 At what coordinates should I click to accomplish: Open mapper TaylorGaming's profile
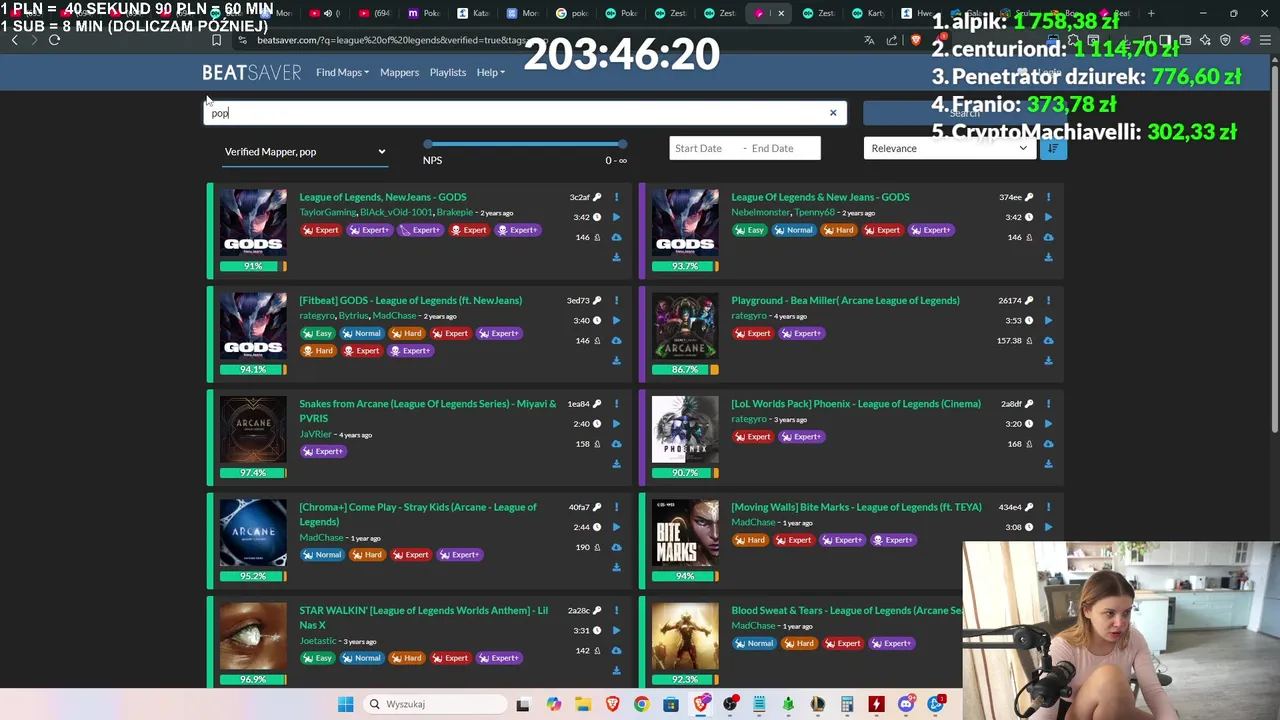tap(328, 212)
